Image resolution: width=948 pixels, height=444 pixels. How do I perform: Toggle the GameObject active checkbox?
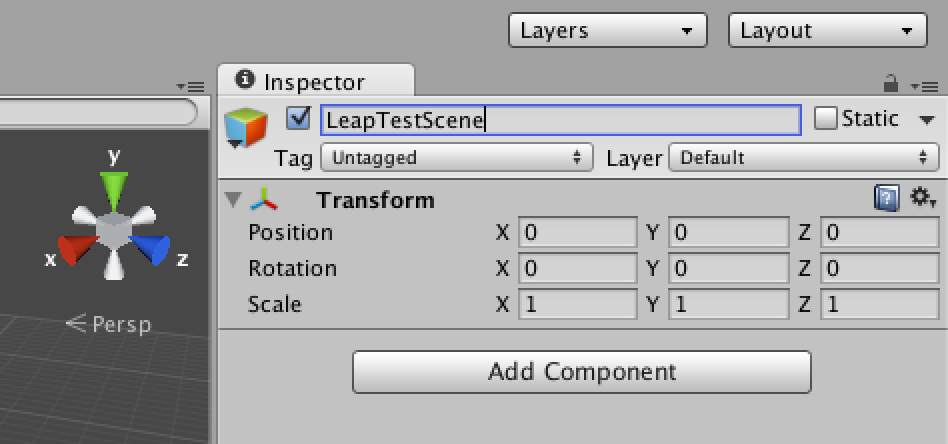tap(298, 118)
